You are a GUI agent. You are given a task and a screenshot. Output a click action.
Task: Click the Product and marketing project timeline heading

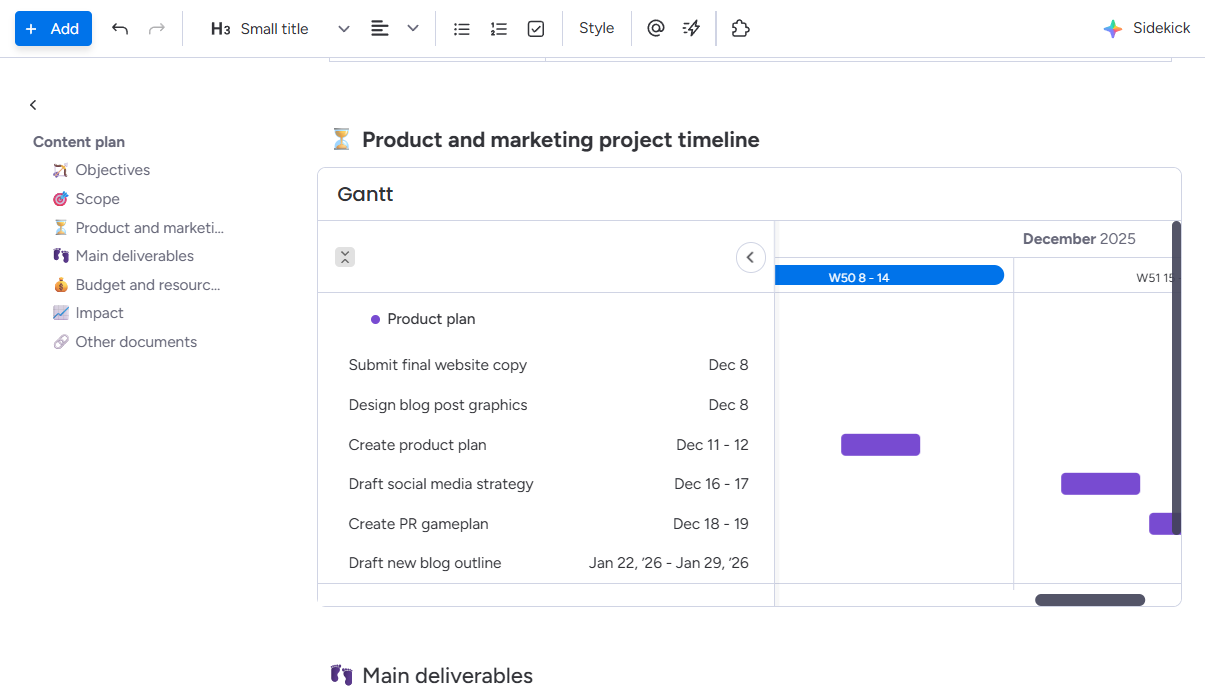click(560, 140)
